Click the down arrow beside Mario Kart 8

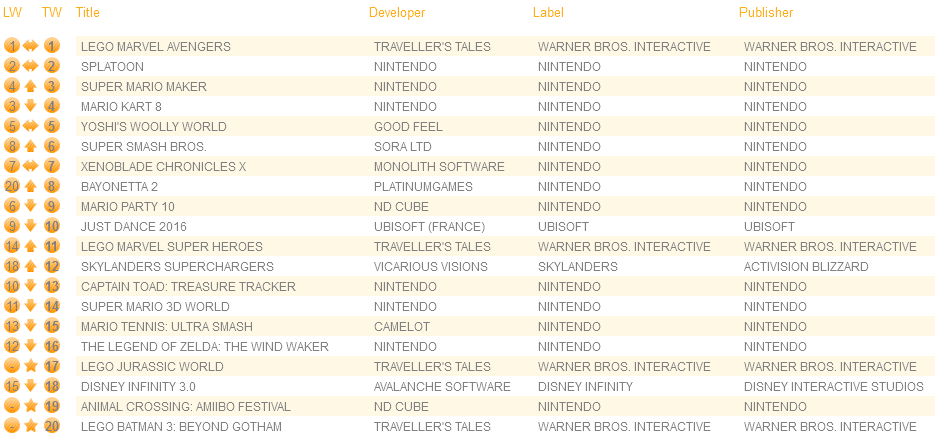click(31, 106)
